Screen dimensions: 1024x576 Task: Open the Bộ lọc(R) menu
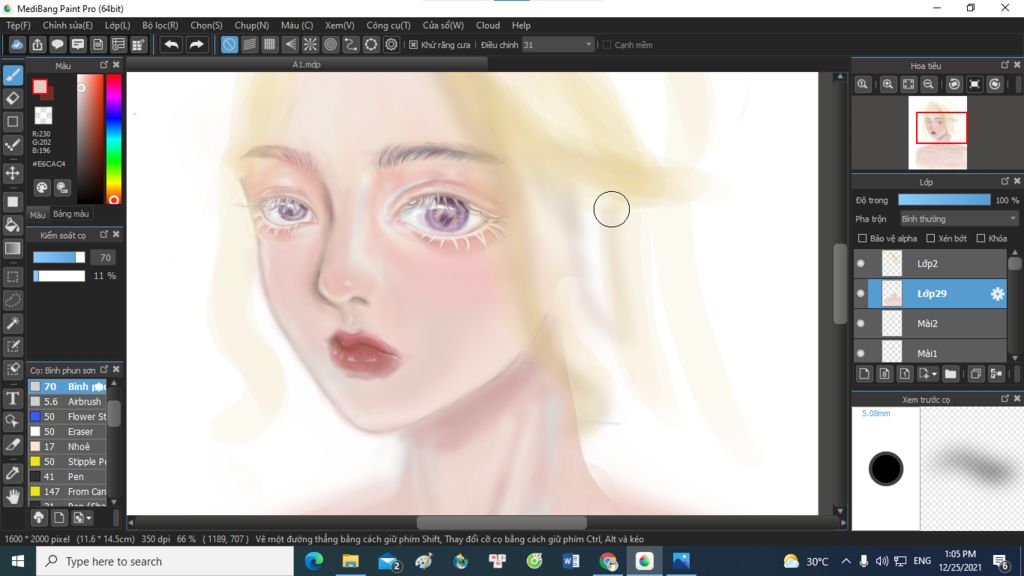[160, 25]
